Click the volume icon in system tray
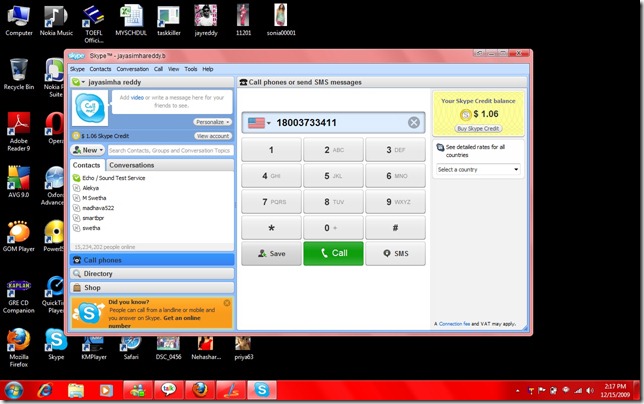This screenshot has height=404, width=644. coord(590,390)
